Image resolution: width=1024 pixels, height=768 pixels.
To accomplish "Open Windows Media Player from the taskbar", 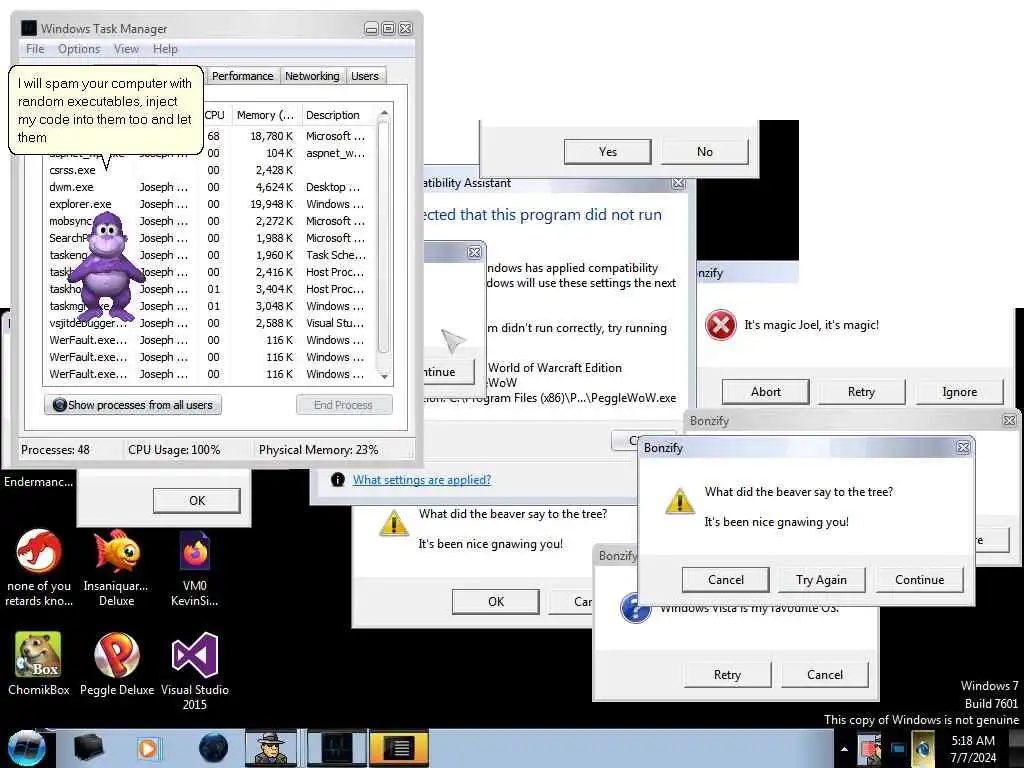I will click(148, 748).
